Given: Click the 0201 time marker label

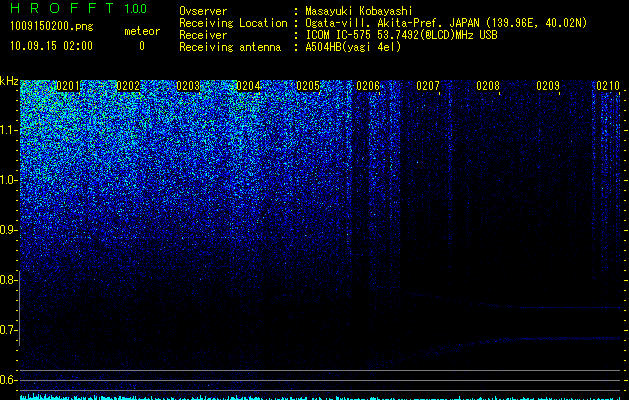Looking at the screenshot, I should 68,86.
